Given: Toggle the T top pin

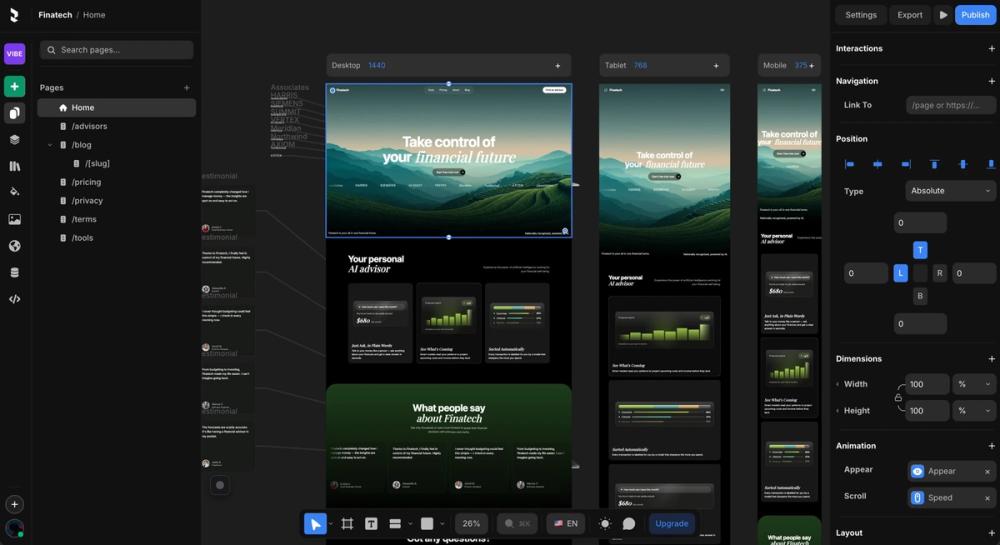Looking at the screenshot, I should click(920, 250).
